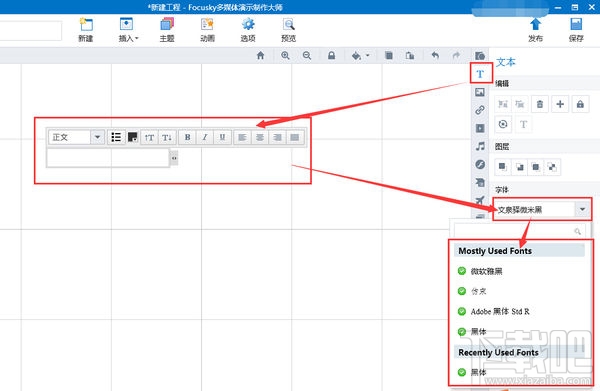Click the first 图层 layer order icon

(x=503, y=167)
